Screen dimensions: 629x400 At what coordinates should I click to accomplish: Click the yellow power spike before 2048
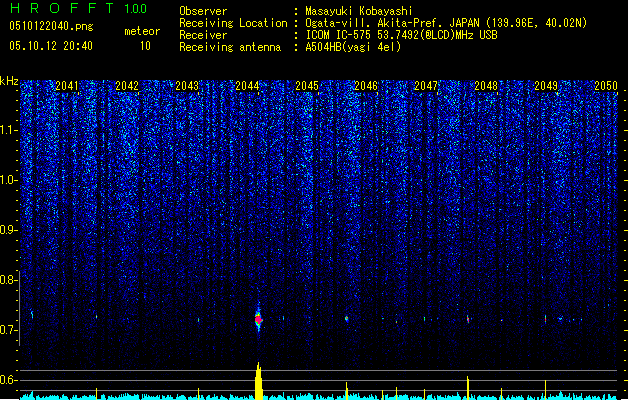[468, 388]
